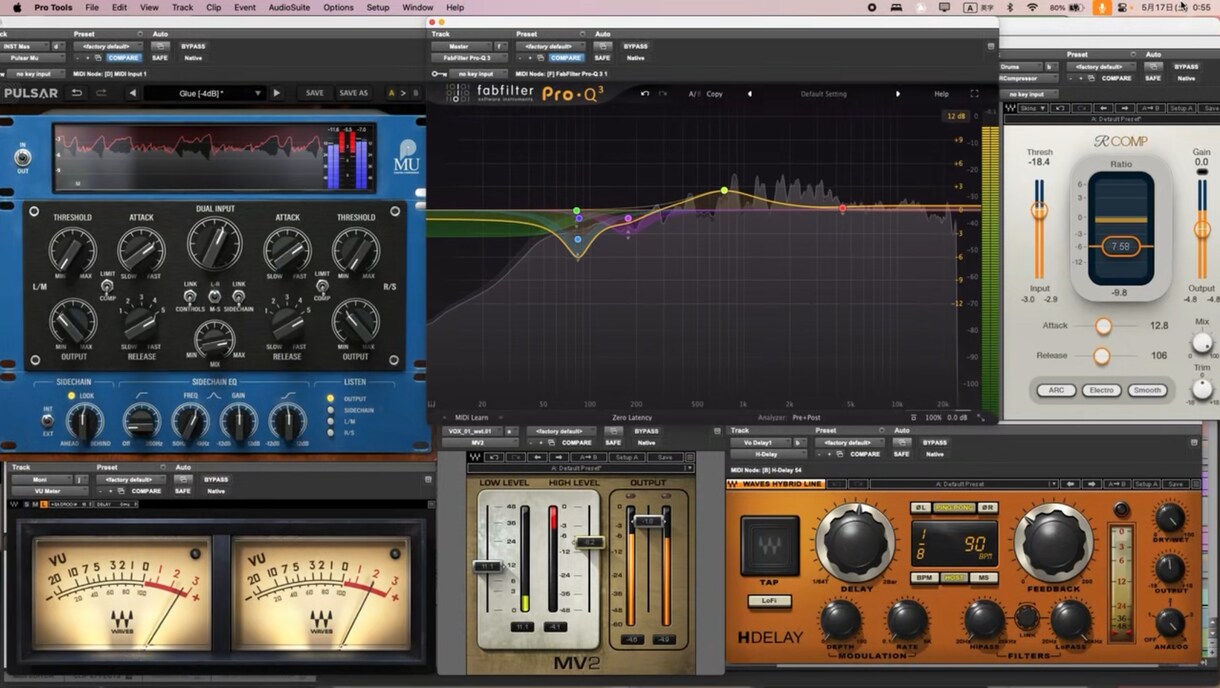Open the Setup menu
The height and width of the screenshot is (688, 1220).
(377, 7)
